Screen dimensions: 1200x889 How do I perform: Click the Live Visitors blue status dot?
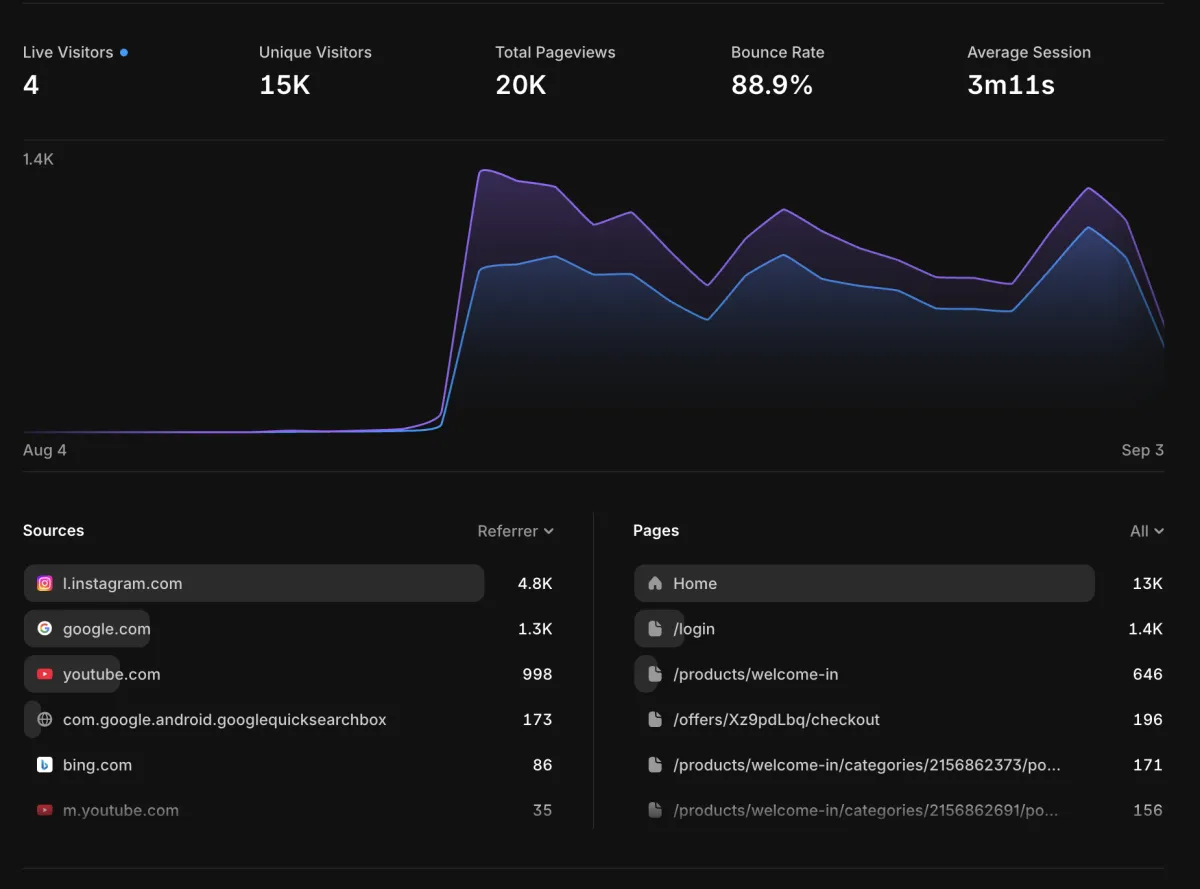tap(124, 53)
